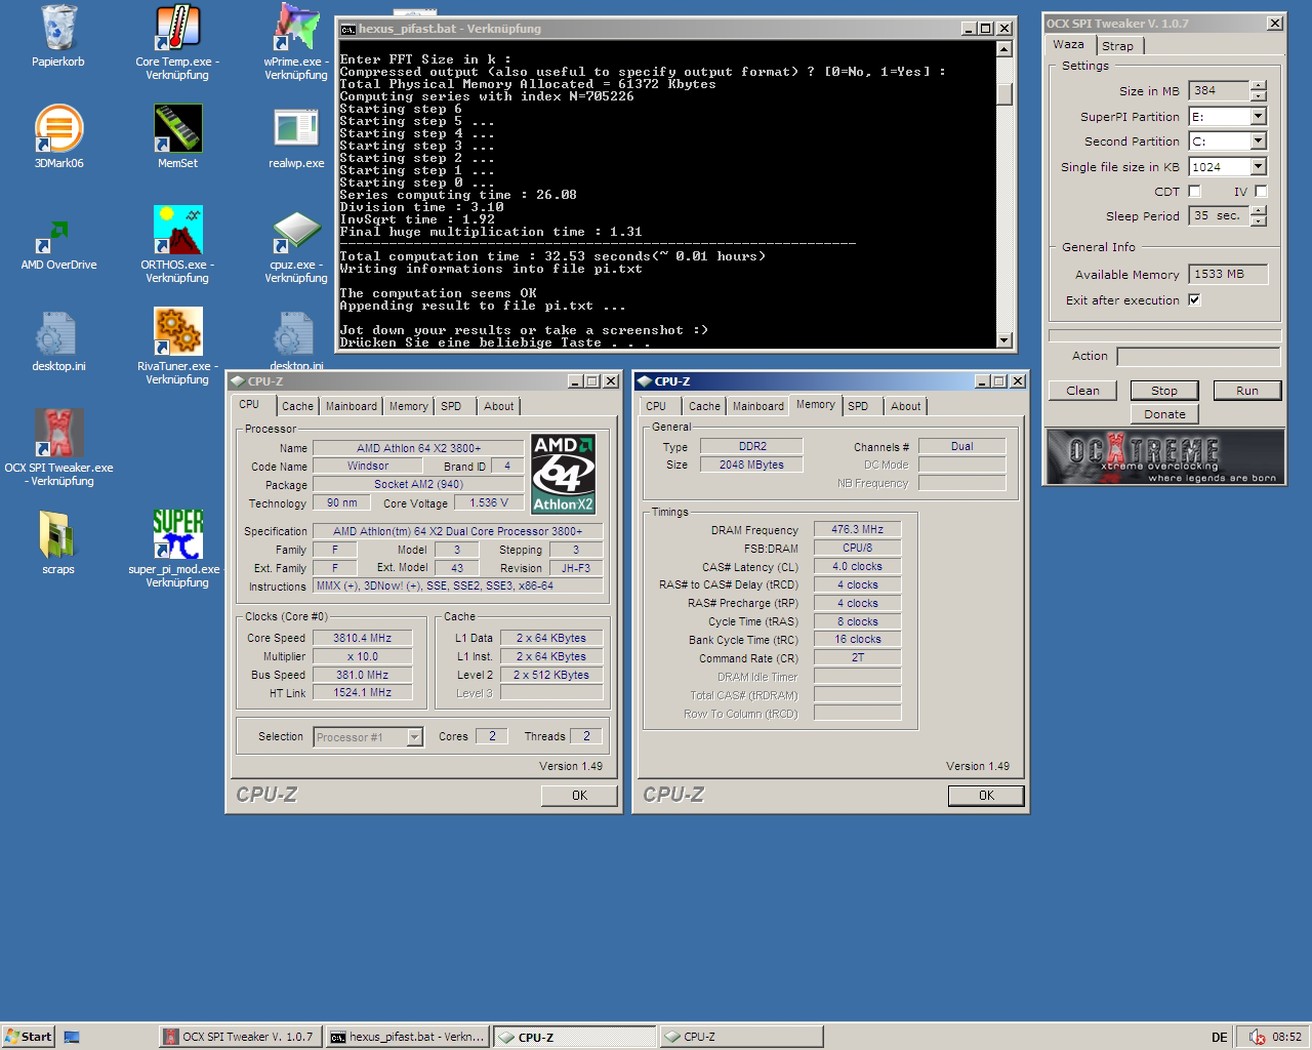Viewport: 1312px width, 1050px height.
Task: Open the Papierkorb recycle bin icon
Action: pyautogui.click(x=58, y=28)
